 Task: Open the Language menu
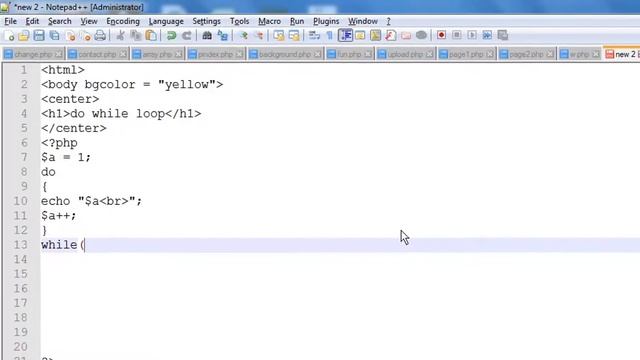click(x=166, y=21)
